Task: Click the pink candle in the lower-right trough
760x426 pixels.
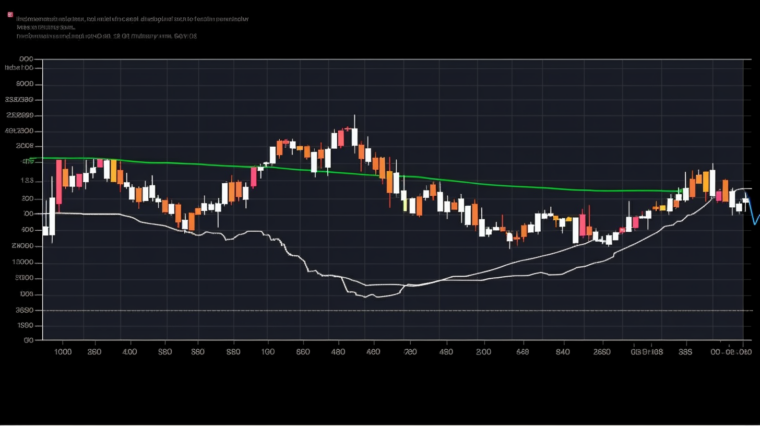Action: point(581,227)
